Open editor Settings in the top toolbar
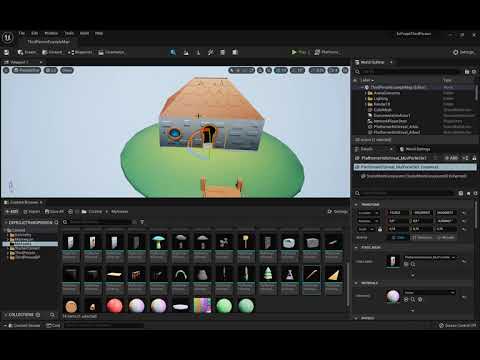 464,52
